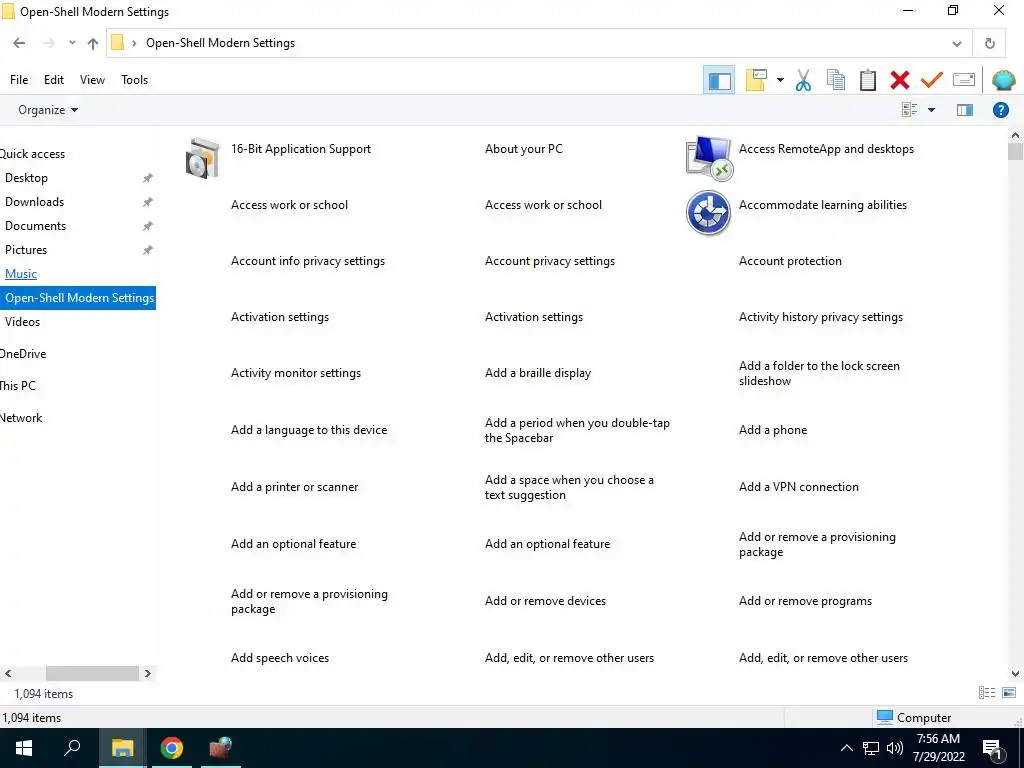Screen dimensions: 1024x768
Task: Open Windows Start menu
Action: (x=24, y=748)
